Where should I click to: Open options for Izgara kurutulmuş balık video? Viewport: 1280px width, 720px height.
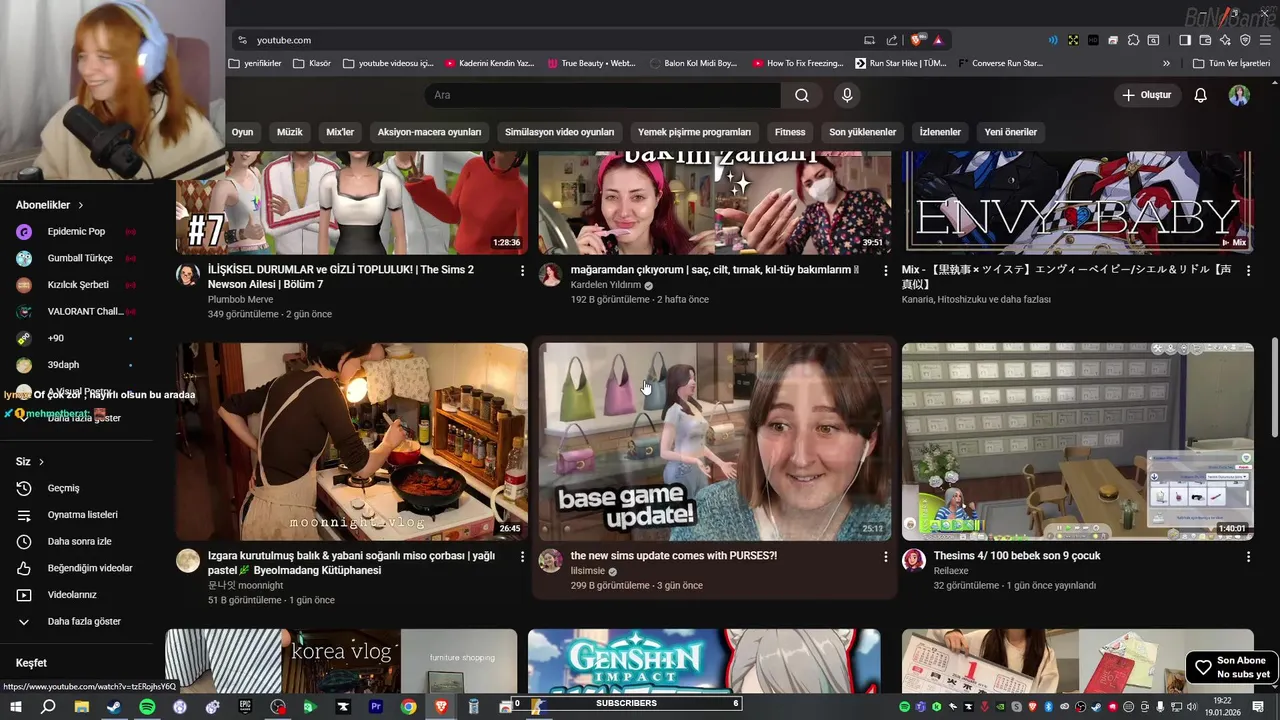tap(522, 556)
